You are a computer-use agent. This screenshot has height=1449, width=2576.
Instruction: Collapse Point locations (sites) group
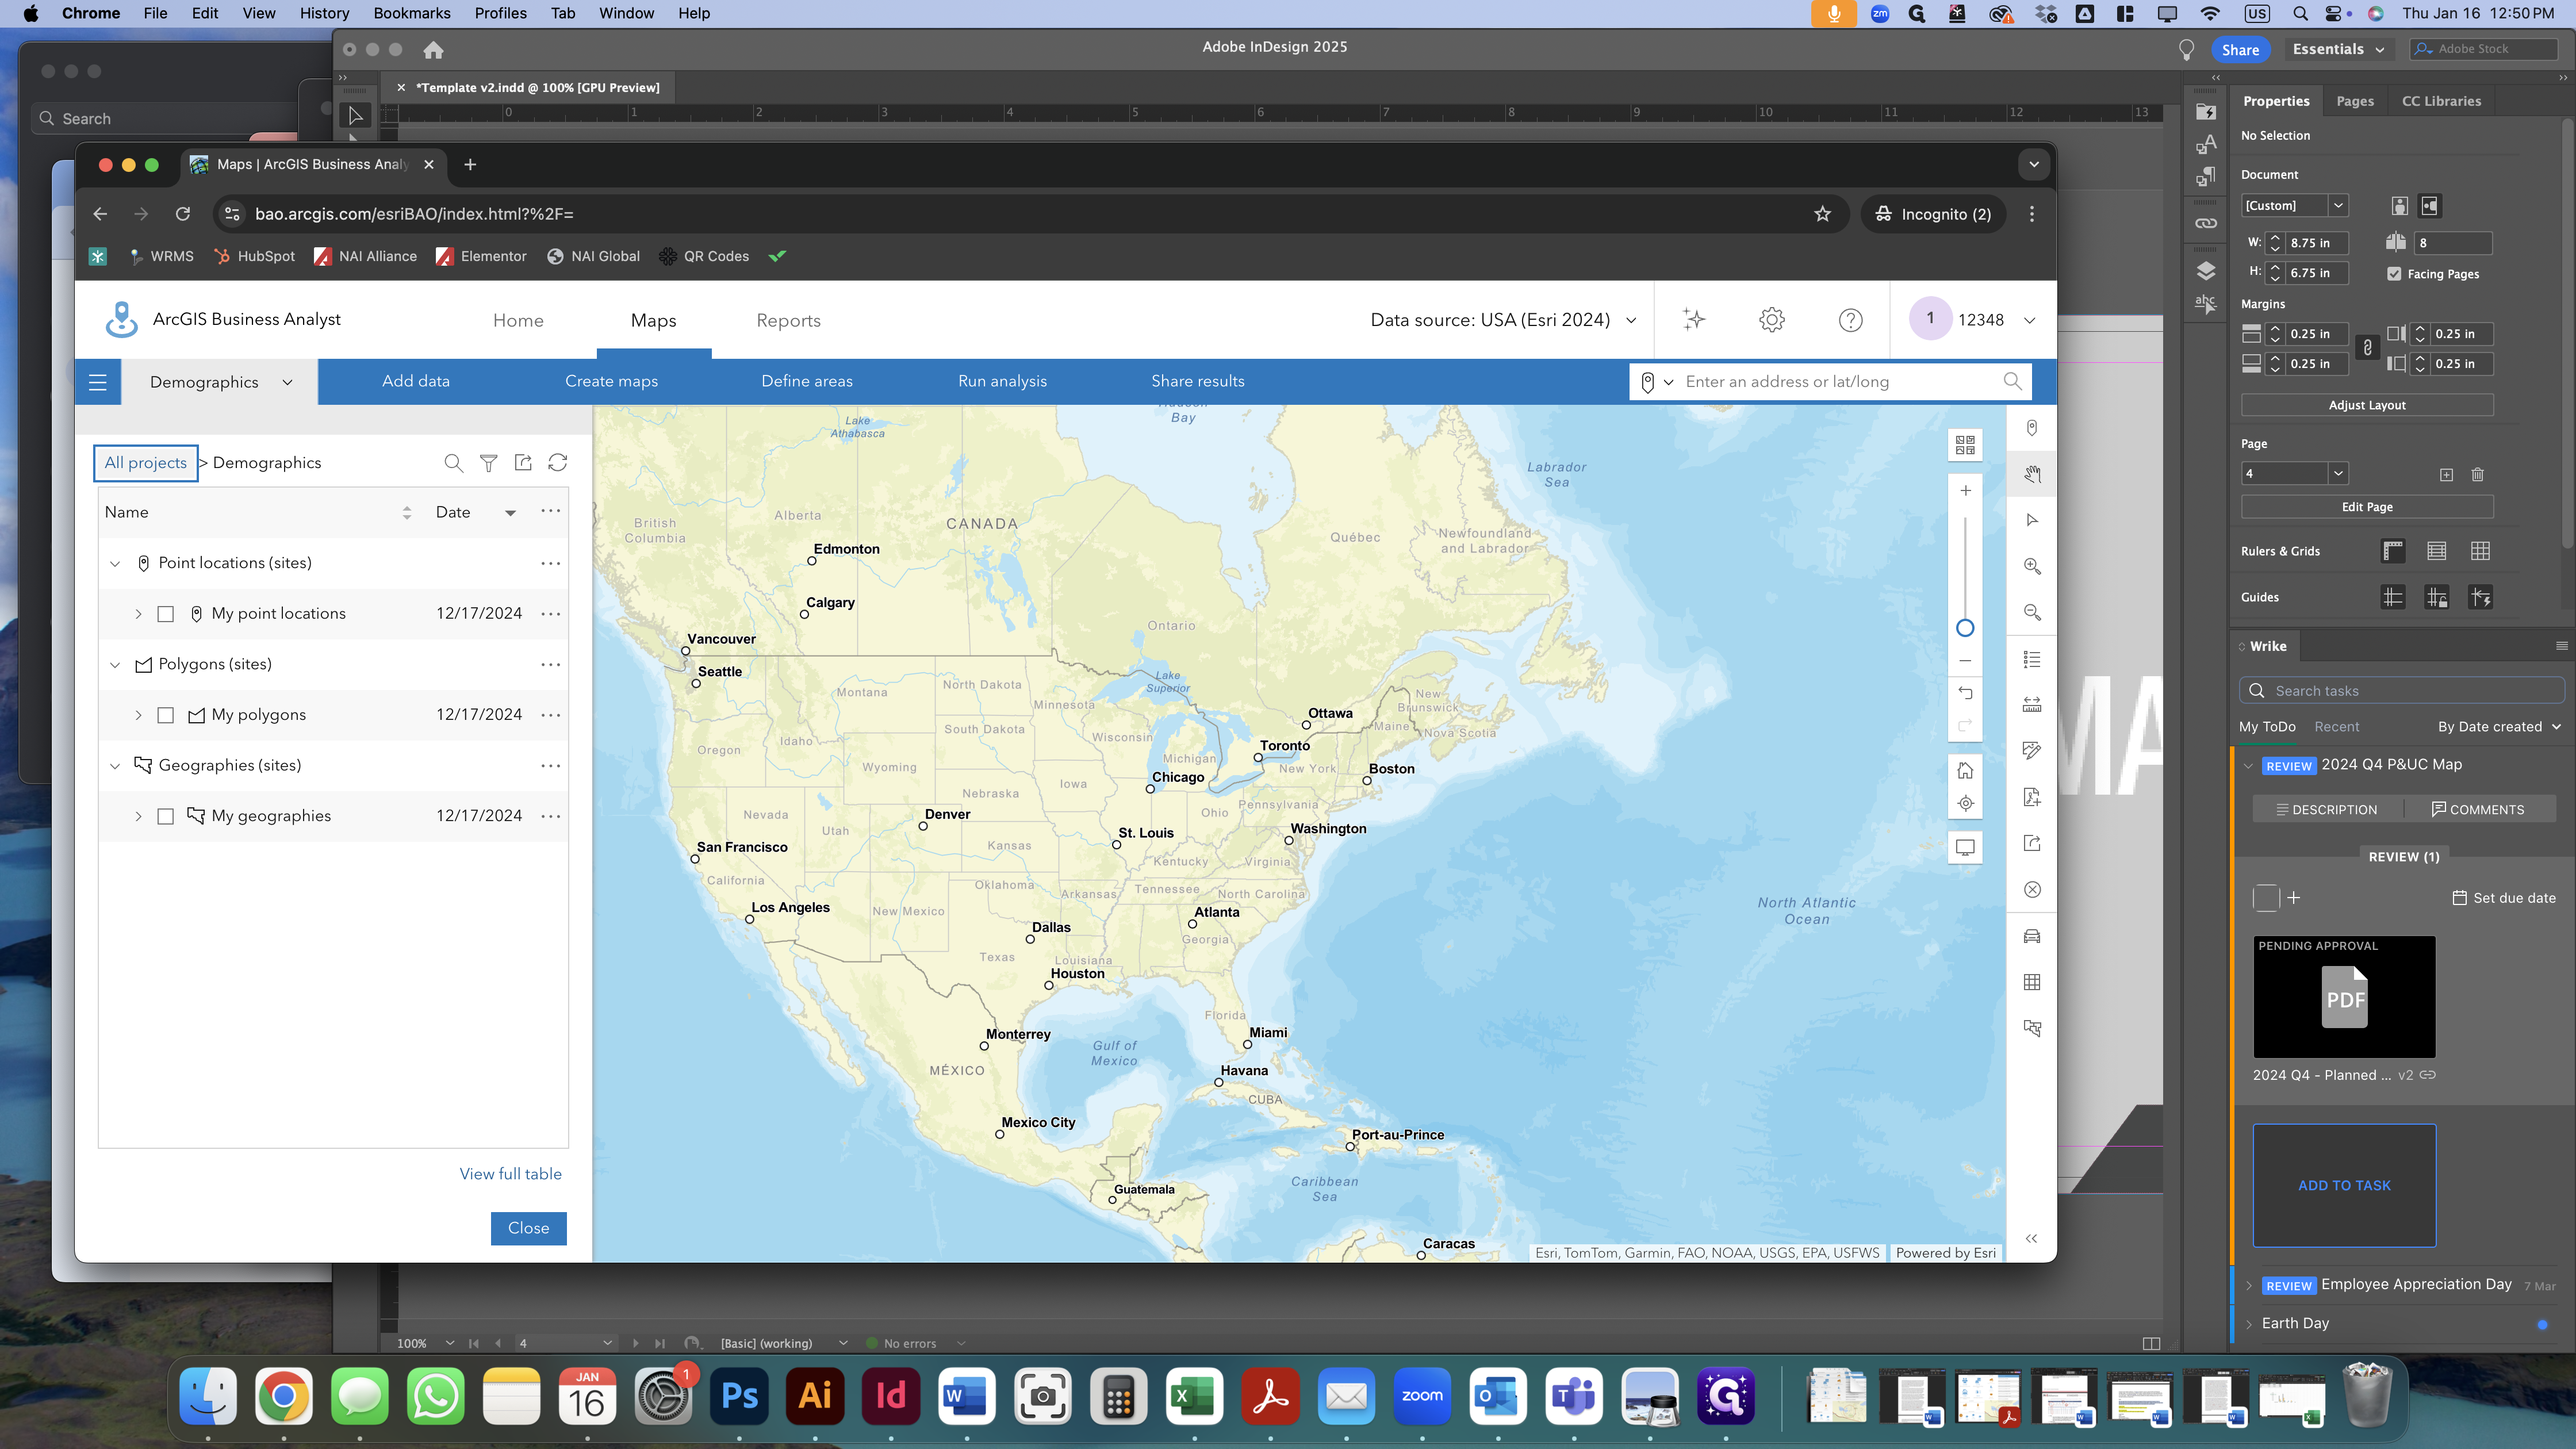(115, 564)
